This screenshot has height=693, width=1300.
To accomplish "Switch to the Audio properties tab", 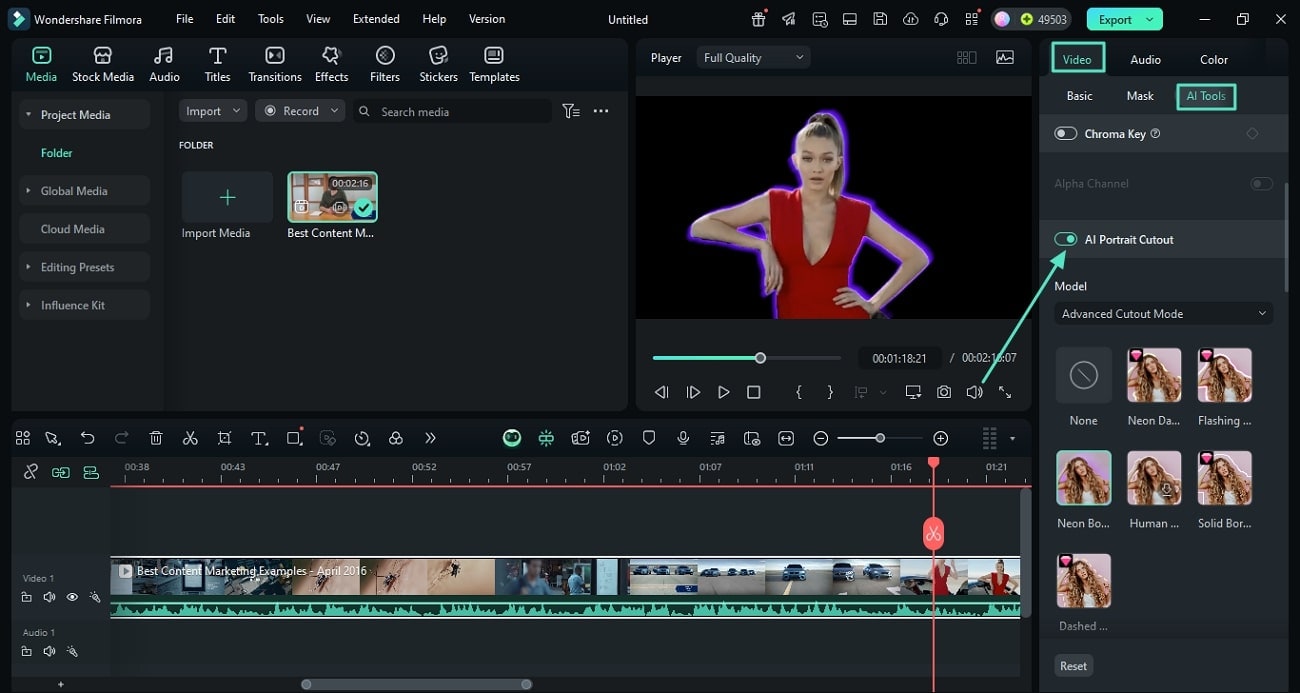I will coord(1145,59).
